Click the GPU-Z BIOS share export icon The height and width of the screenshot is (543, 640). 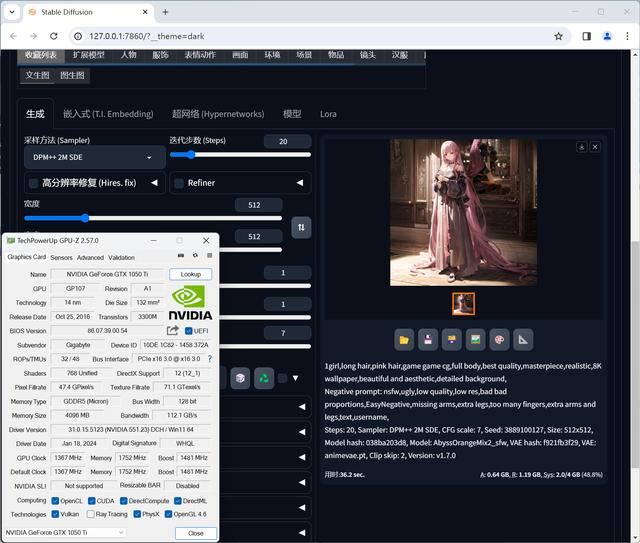[x=173, y=330]
